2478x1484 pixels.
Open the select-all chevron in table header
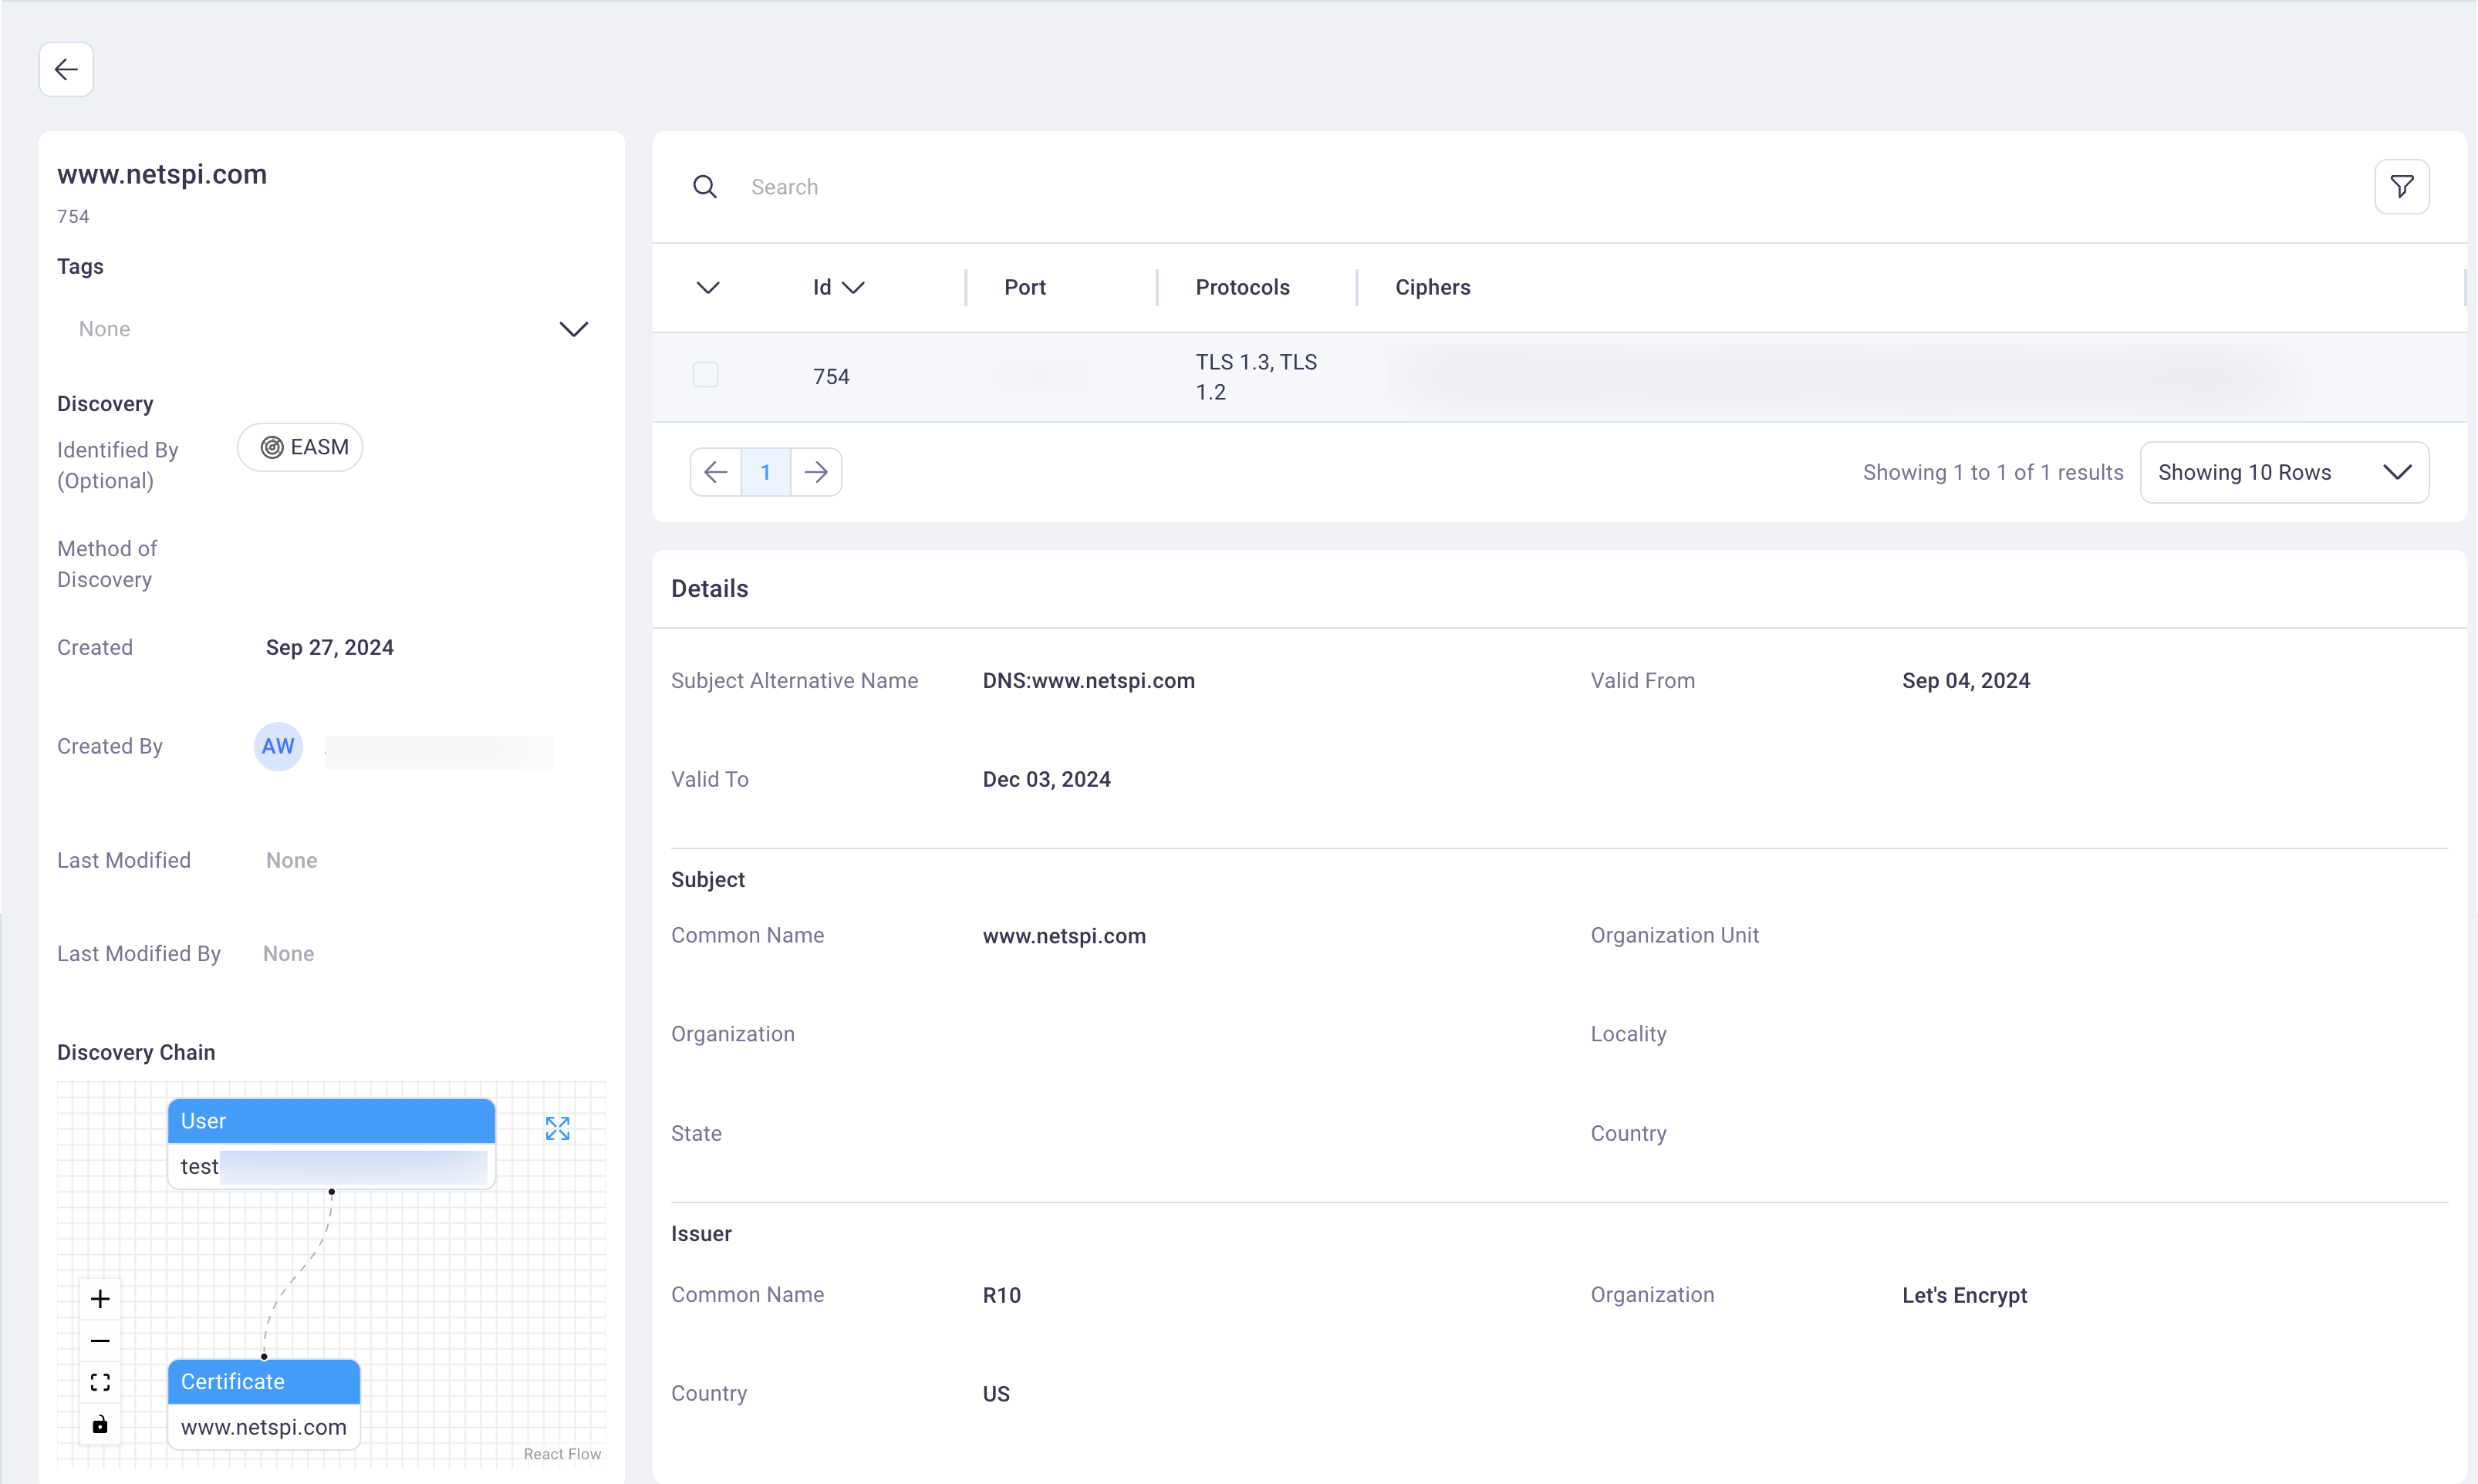click(708, 288)
